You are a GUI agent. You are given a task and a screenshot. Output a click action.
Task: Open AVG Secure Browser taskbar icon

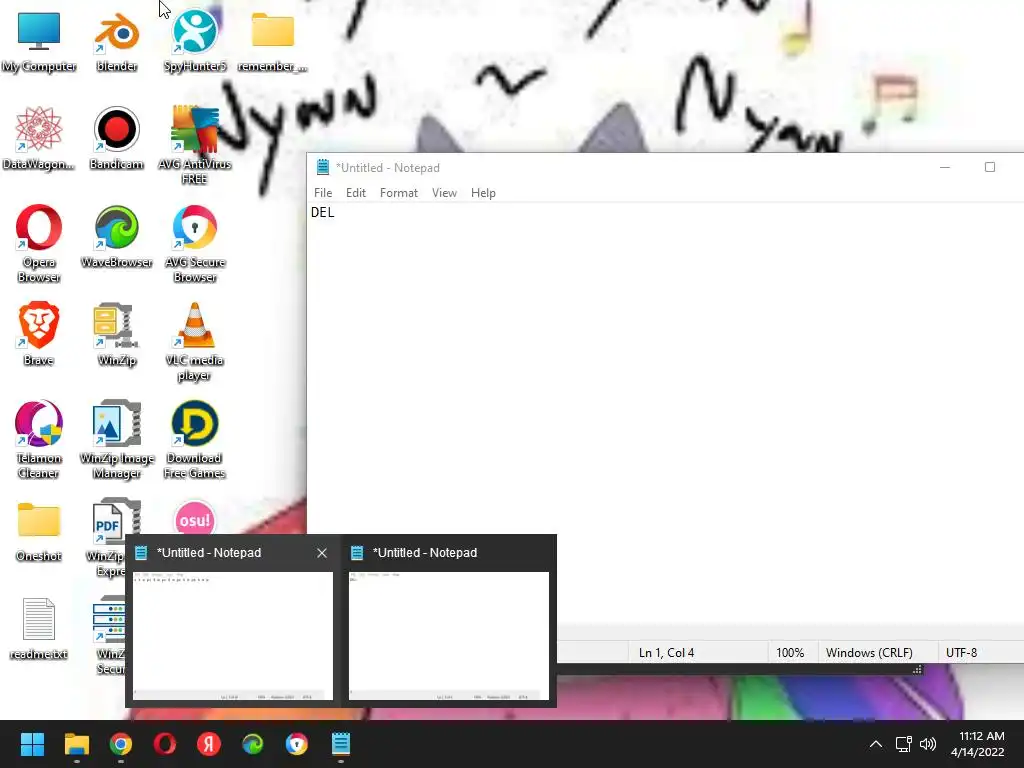click(x=296, y=744)
